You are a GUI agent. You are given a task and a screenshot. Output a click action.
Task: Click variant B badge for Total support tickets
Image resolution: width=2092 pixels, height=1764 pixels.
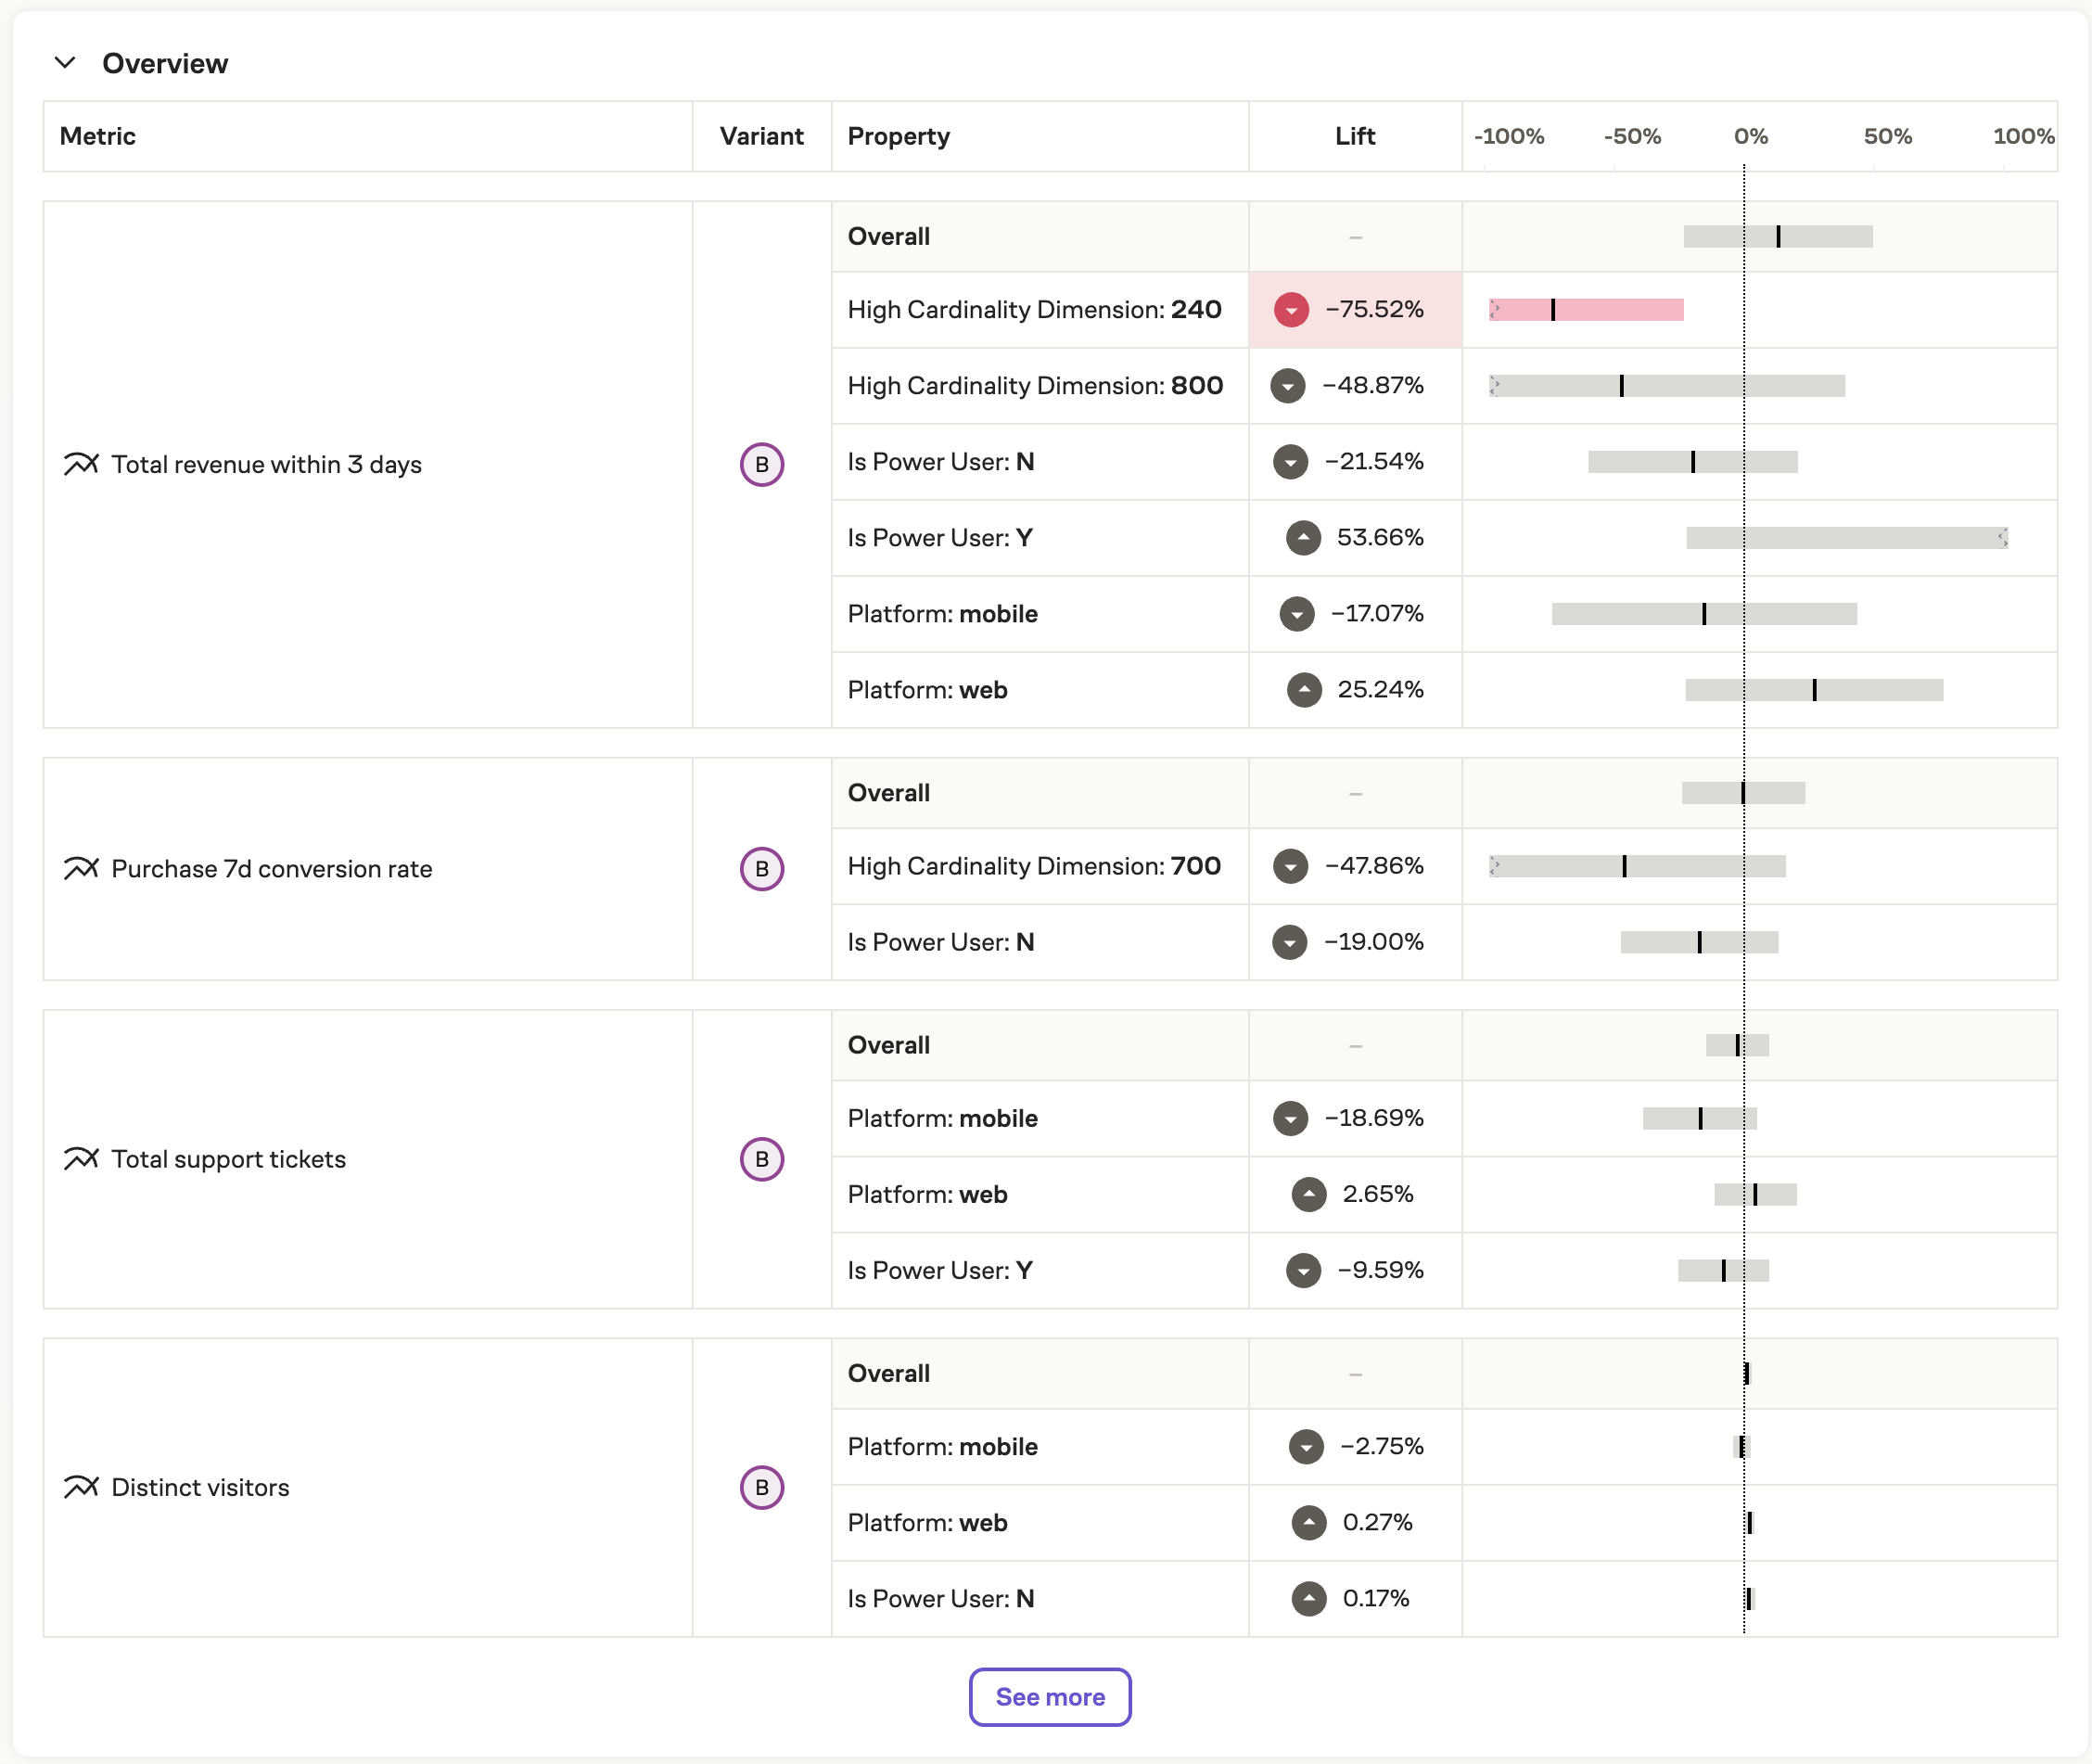761,1159
